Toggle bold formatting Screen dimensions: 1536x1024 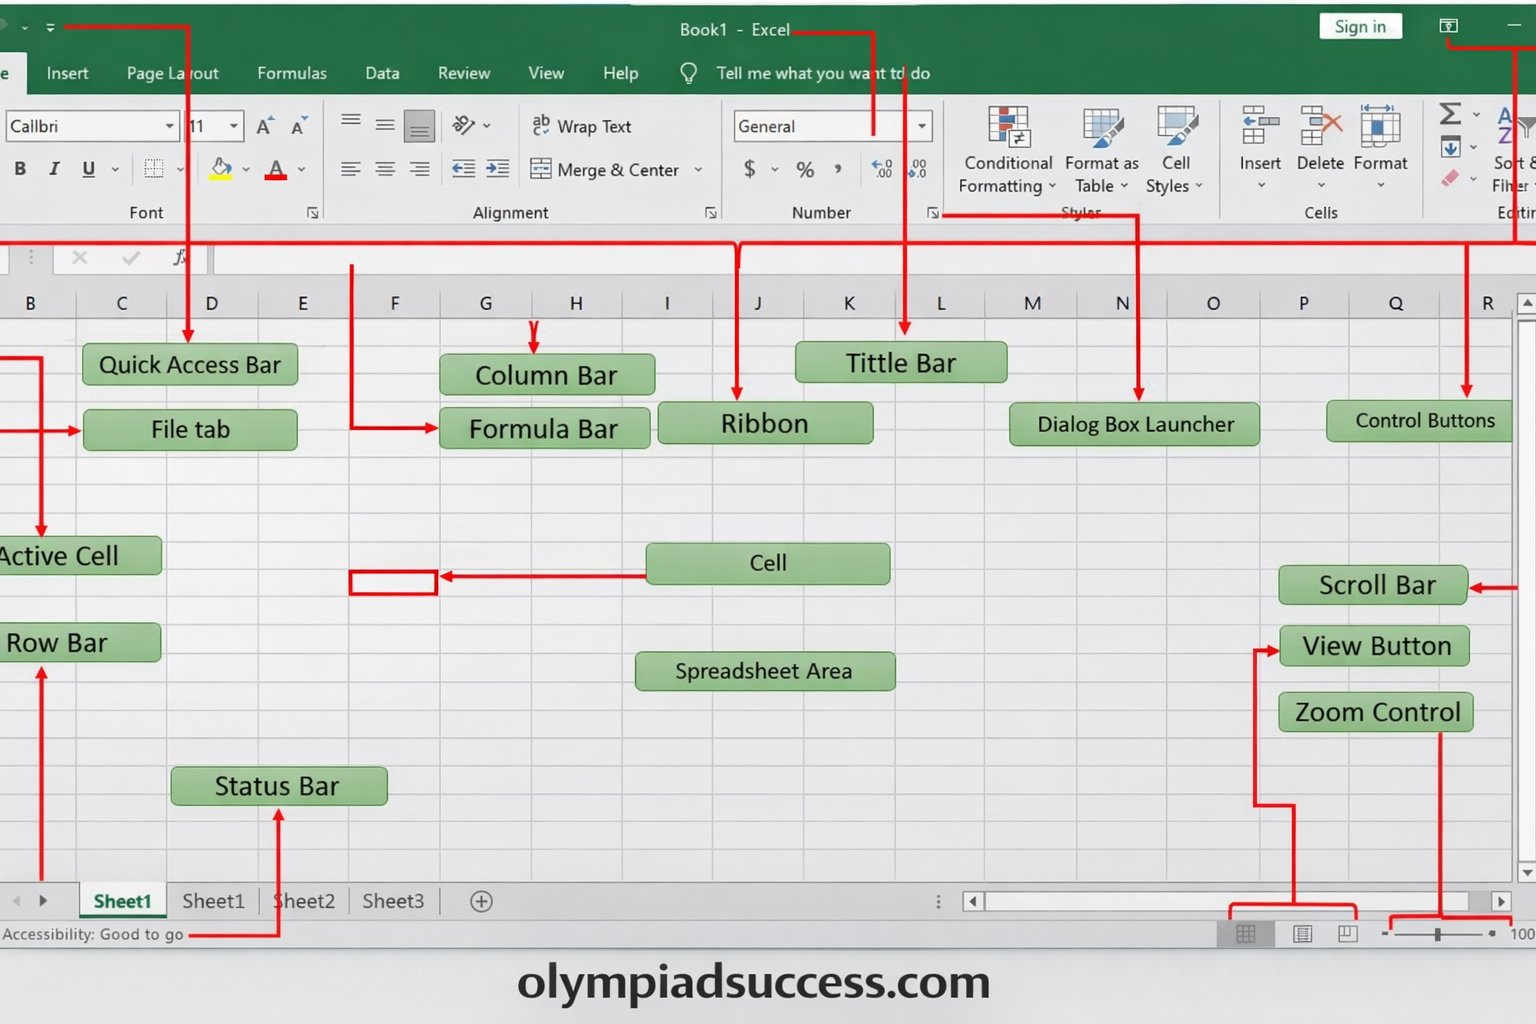coord(20,169)
